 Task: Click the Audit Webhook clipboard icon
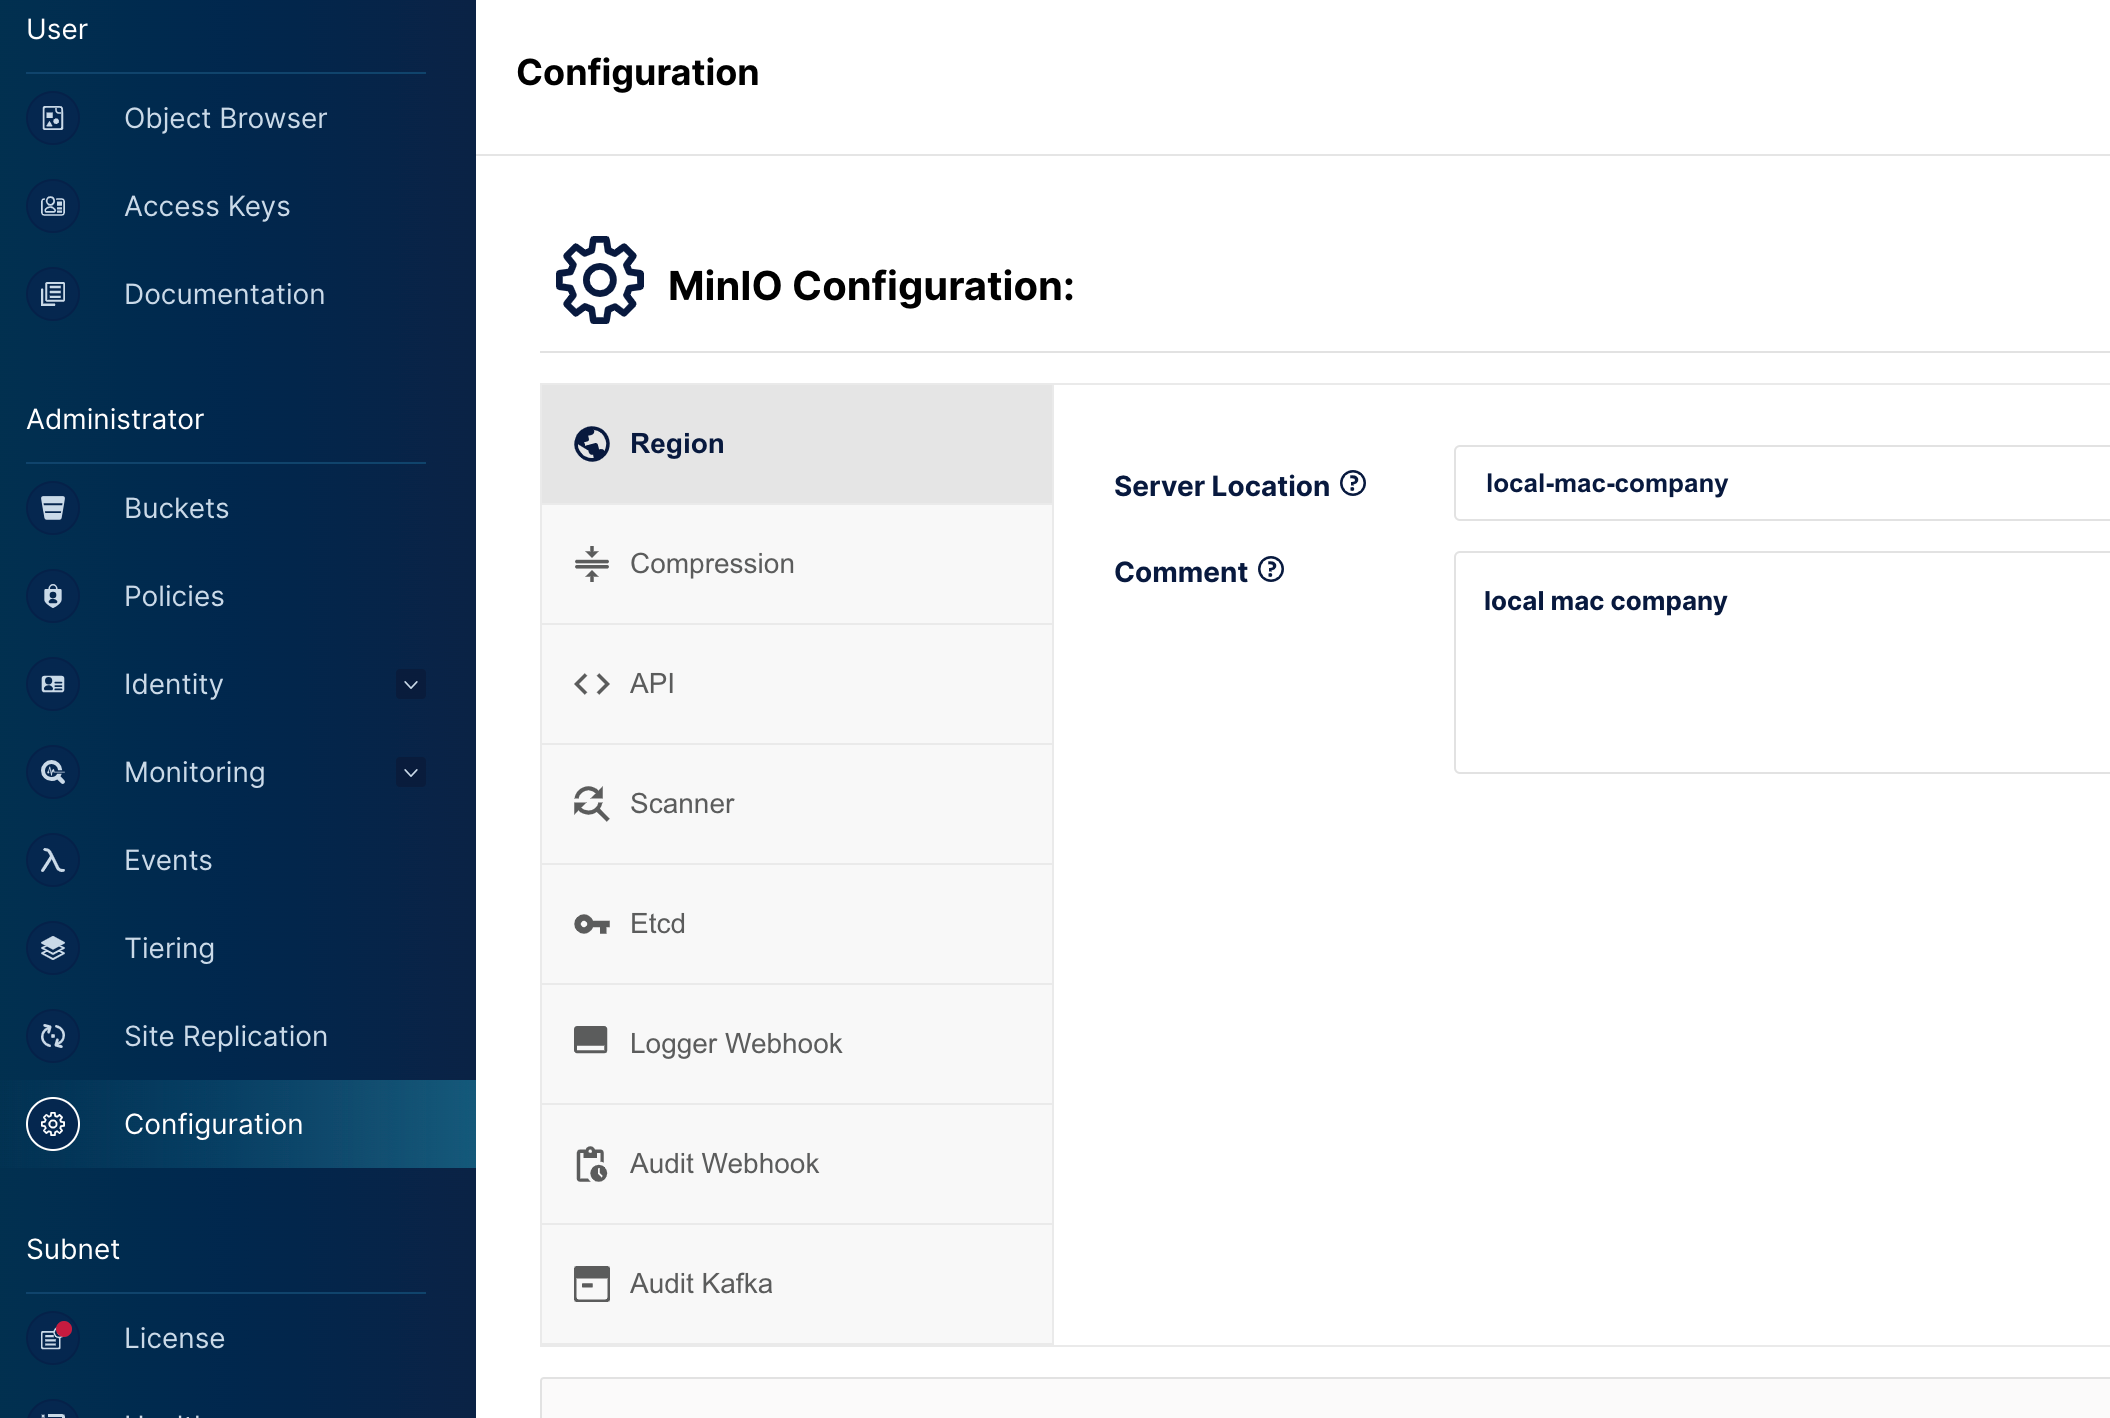pyautogui.click(x=592, y=1164)
